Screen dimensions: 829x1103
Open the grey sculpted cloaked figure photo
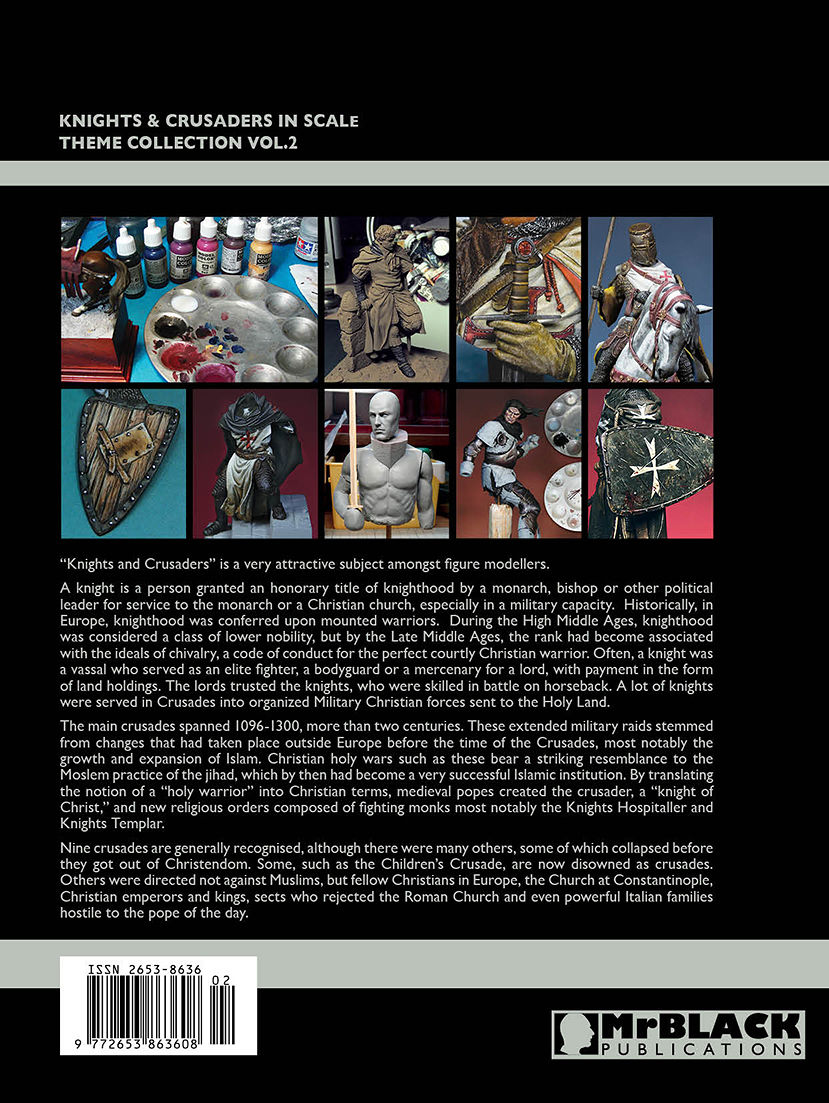(x=386, y=300)
